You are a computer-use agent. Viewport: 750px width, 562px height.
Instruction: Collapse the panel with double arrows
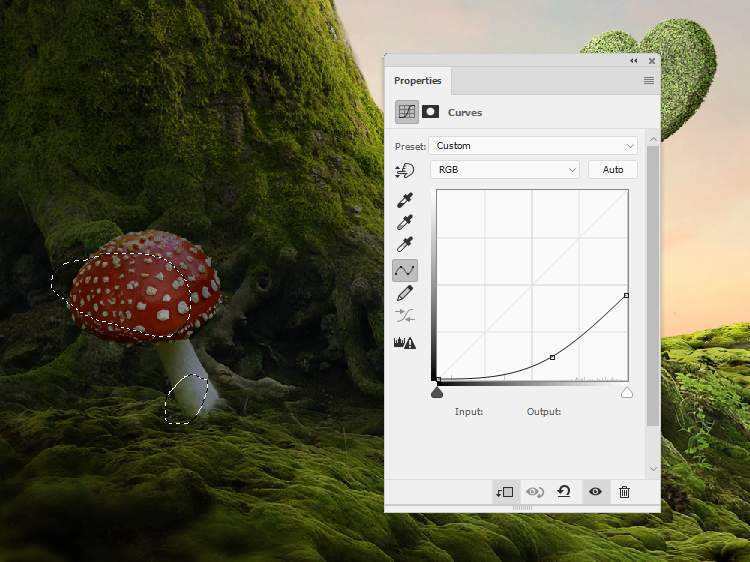[634, 61]
